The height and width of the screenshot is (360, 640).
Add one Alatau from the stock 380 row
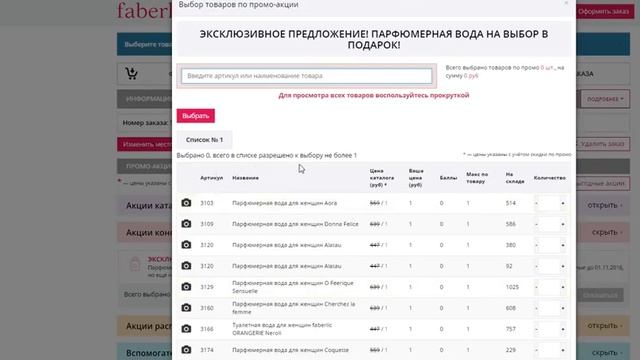click(563, 245)
